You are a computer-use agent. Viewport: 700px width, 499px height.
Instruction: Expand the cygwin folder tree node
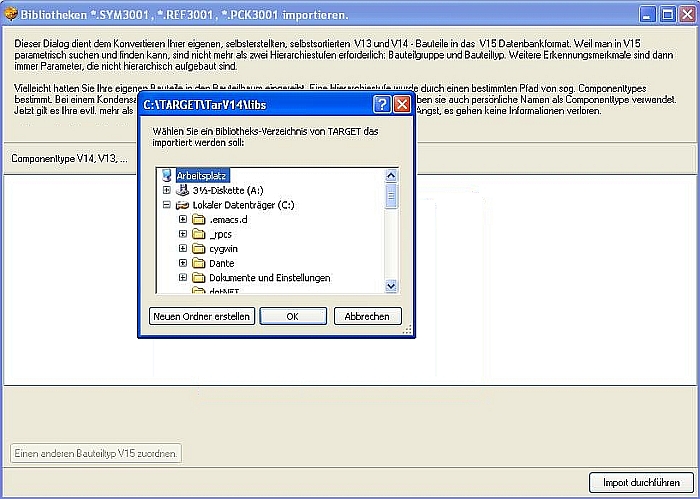point(183,248)
